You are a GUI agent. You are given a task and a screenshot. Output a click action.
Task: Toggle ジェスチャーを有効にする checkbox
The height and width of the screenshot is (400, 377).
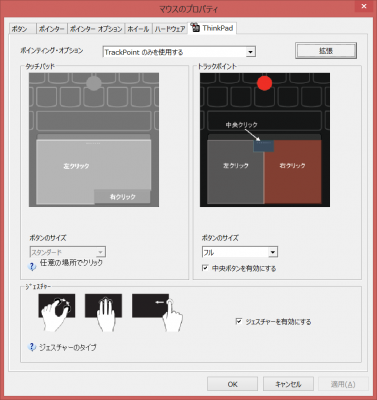(239, 321)
